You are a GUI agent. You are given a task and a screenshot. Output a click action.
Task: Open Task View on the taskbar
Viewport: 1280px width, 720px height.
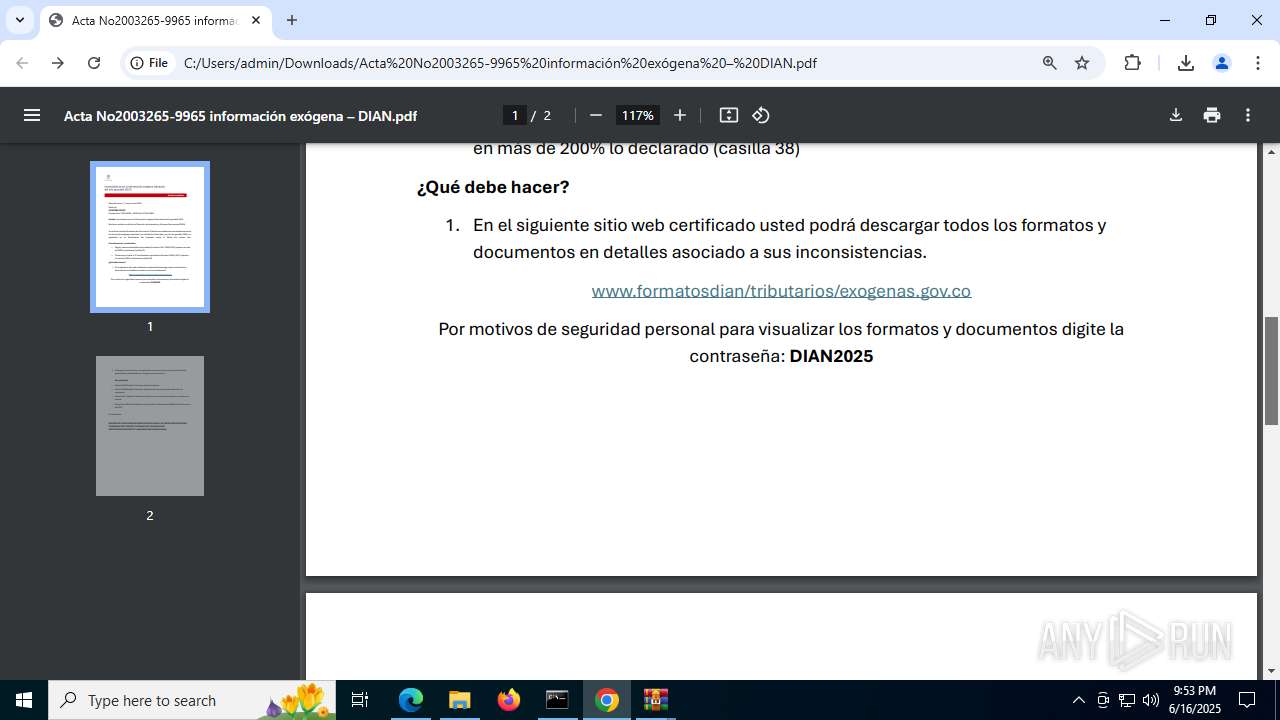click(360, 700)
